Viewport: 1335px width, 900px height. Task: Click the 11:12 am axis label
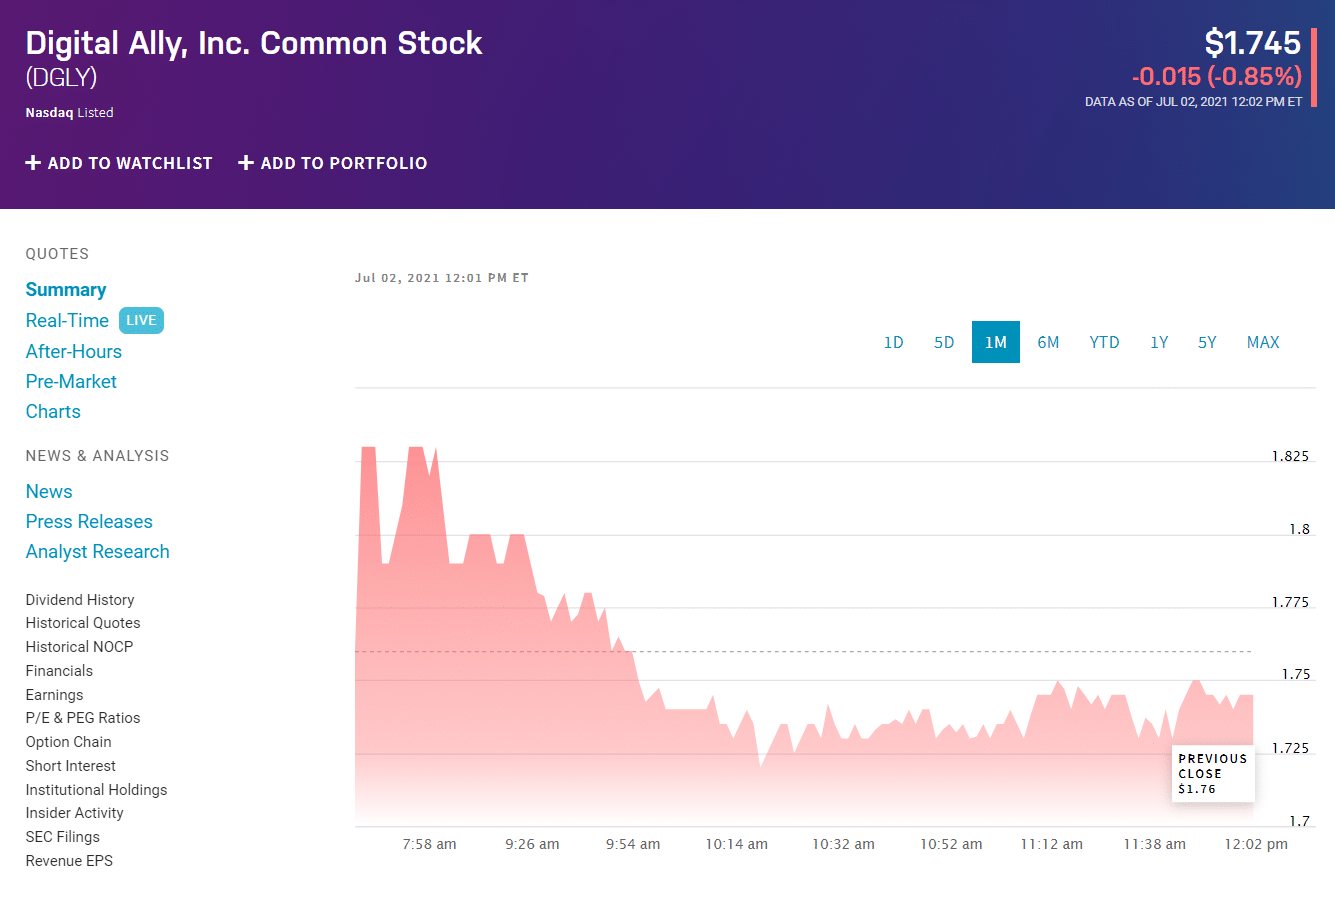point(1052,844)
